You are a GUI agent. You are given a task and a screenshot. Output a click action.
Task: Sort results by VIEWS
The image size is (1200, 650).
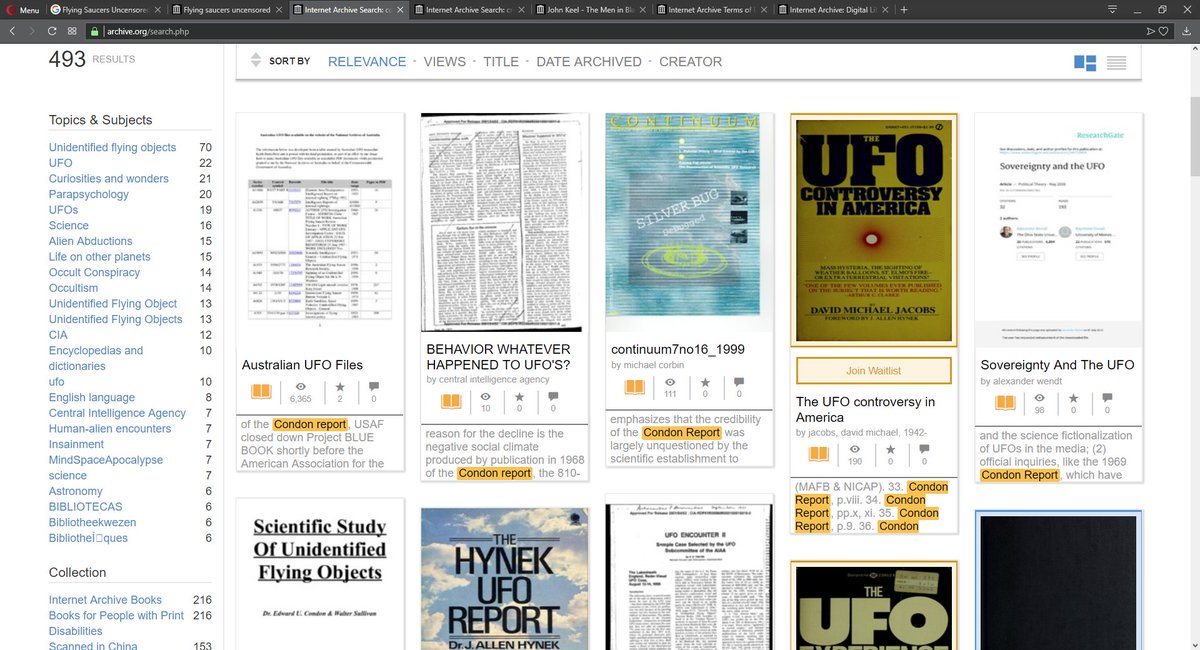click(x=445, y=61)
